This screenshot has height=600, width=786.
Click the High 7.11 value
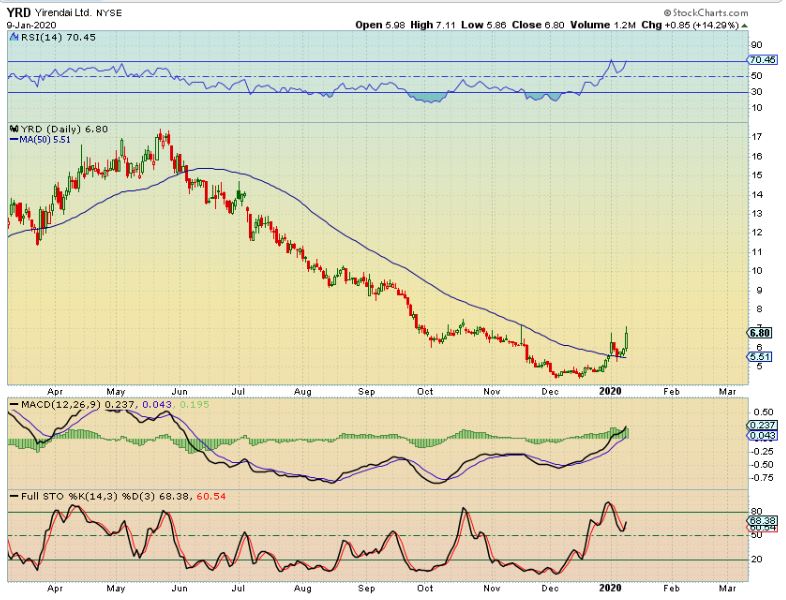pyautogui.click(x=433, y=25)
